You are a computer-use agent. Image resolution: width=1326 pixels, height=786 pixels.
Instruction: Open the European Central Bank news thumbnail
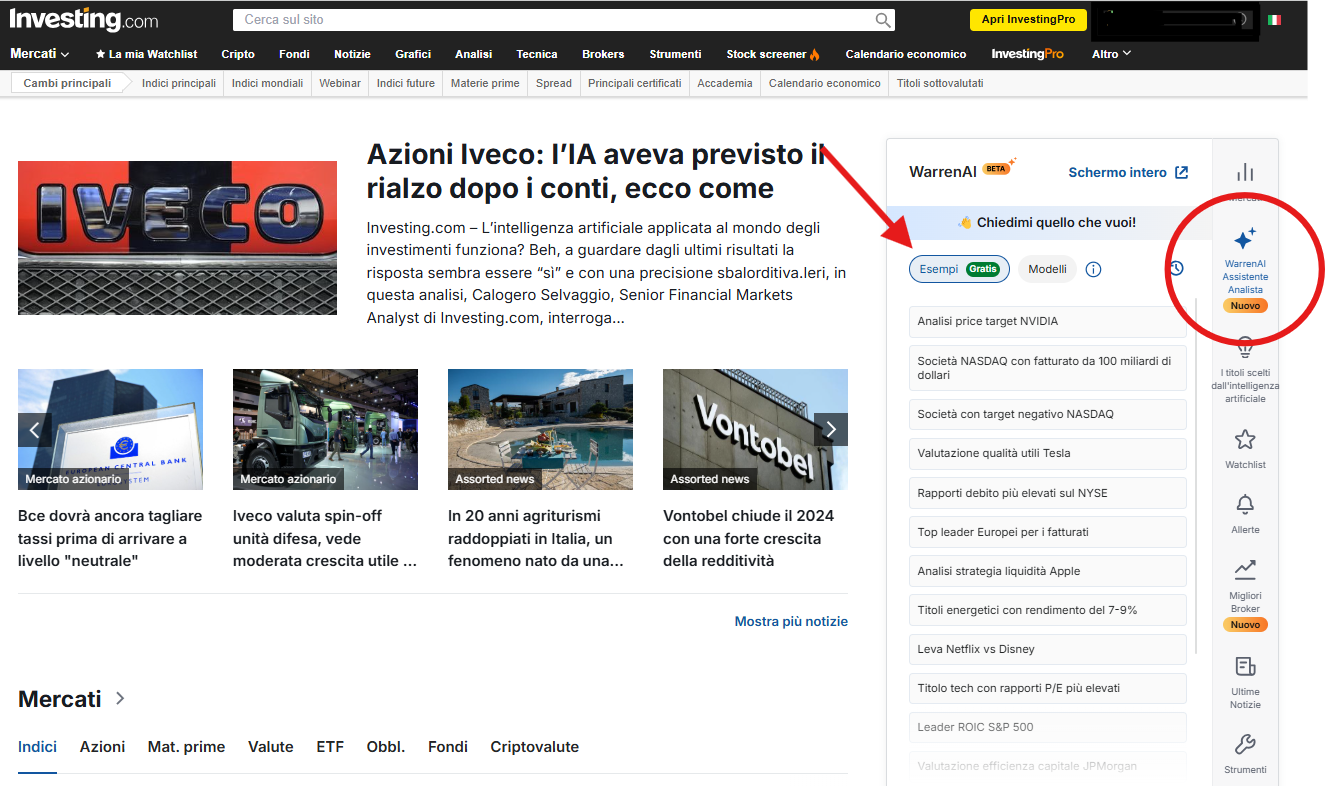[110, 429]
